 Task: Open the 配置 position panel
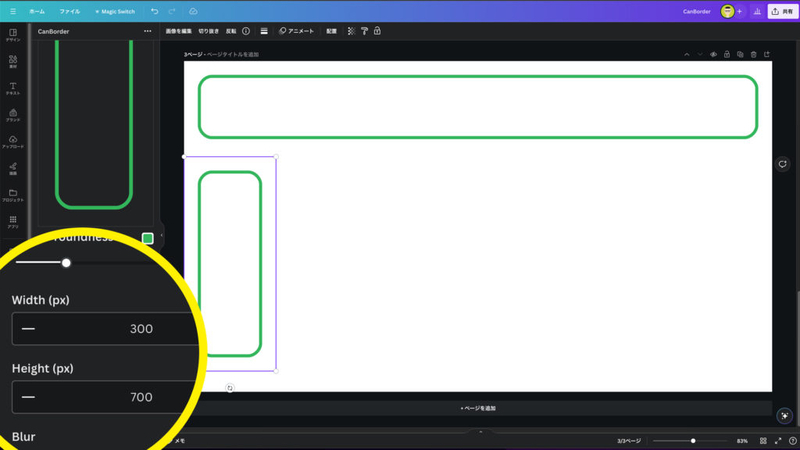click(x=332, y=31)
